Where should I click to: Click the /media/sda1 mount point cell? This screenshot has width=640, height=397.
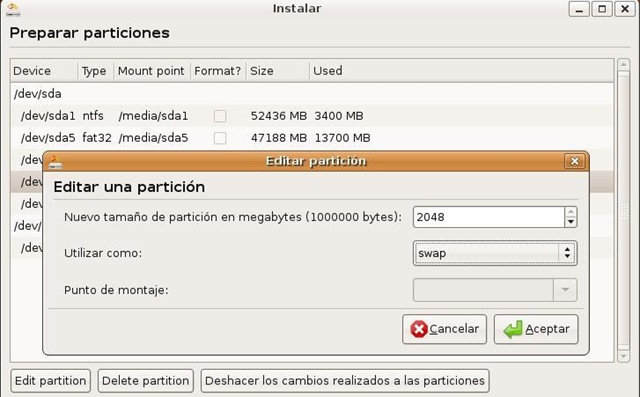click(153, 116)
